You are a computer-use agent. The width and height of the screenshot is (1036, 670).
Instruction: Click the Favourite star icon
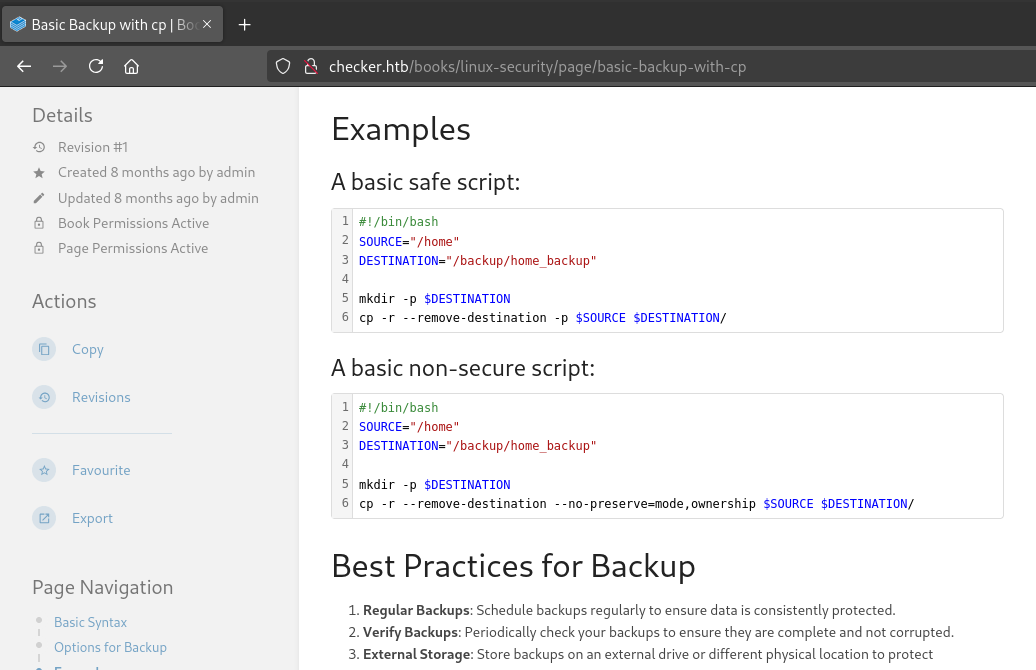(44, 470)
